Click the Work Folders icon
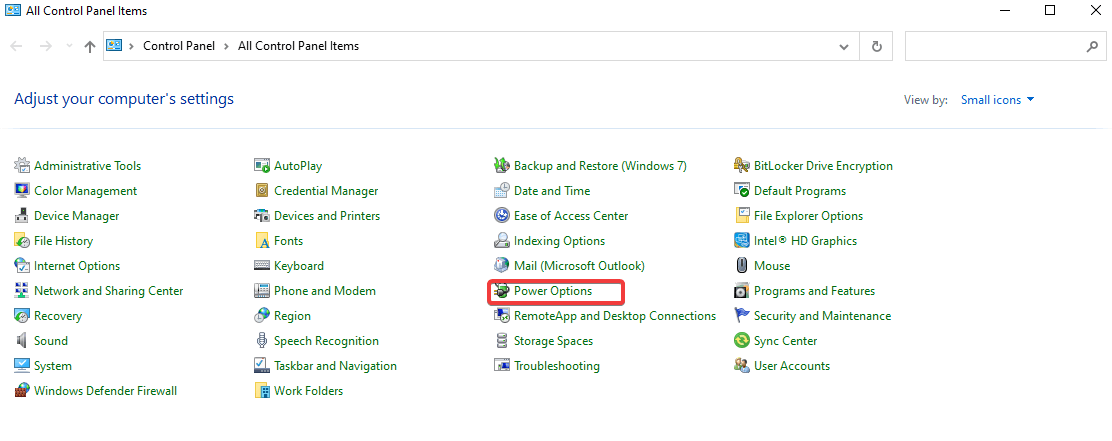Image resolution: width=1112 pixels, height=441 pixels. (x=262, y=391)
